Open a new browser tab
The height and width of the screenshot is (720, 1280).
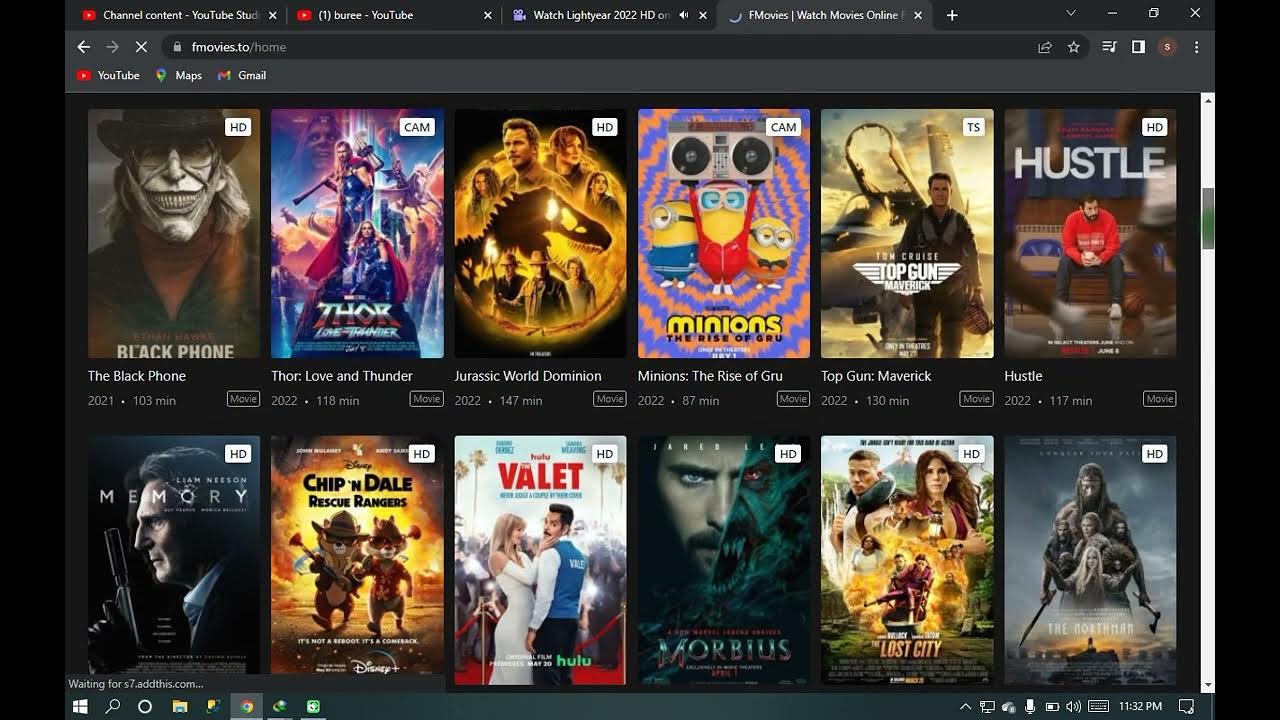click(x=952, y=15)
